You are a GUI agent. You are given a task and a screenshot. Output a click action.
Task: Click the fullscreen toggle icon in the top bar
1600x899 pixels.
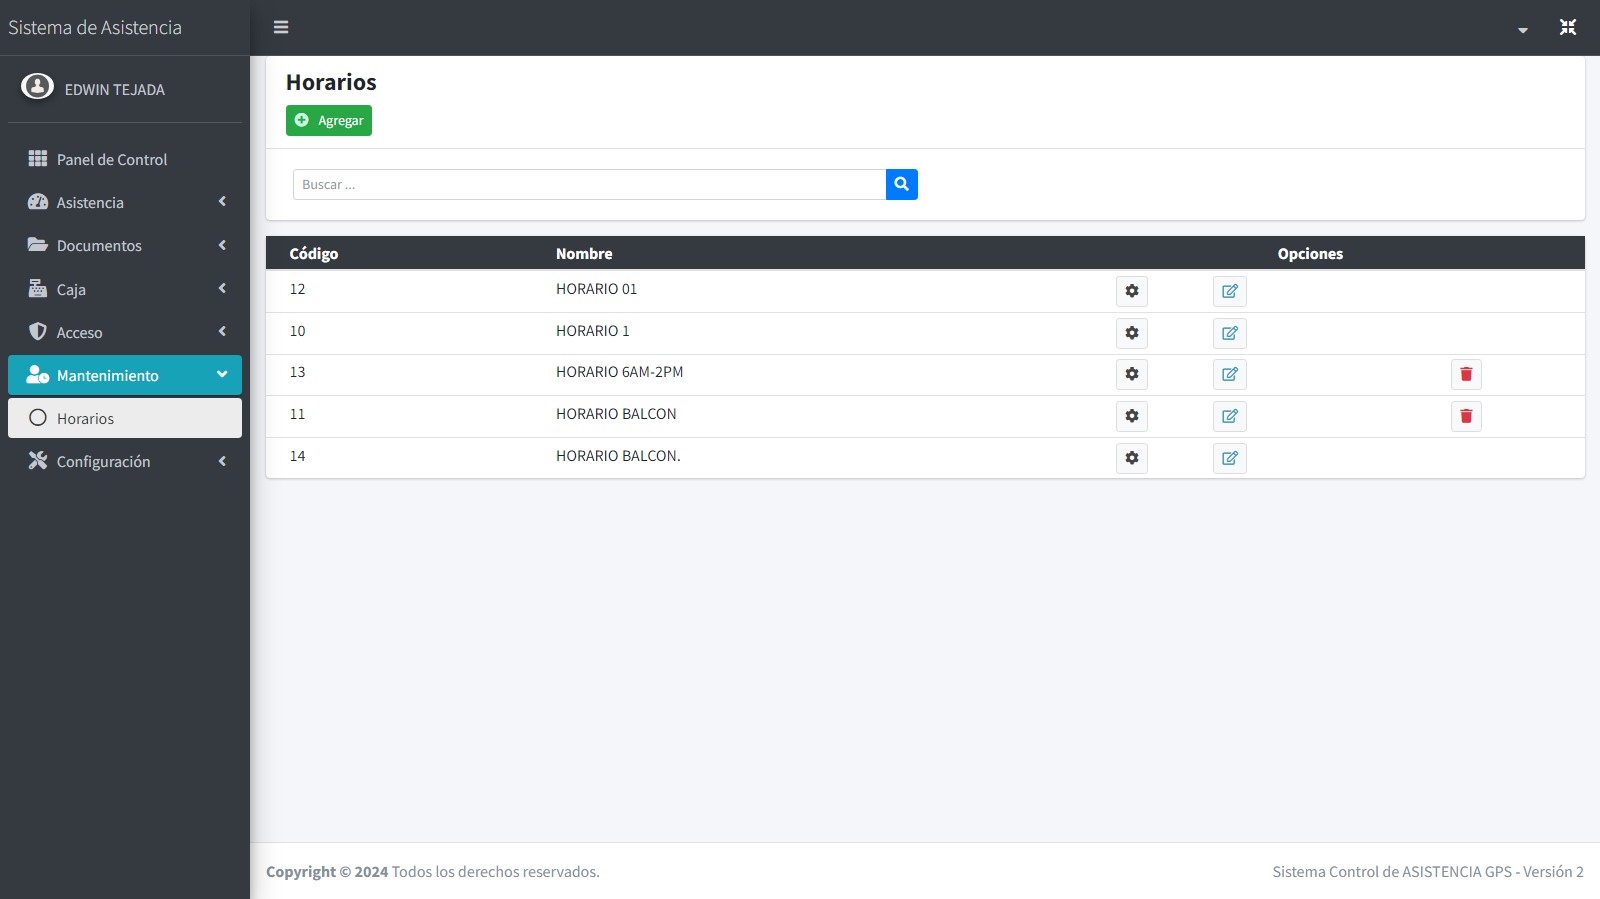click(x=1567, y=27)
